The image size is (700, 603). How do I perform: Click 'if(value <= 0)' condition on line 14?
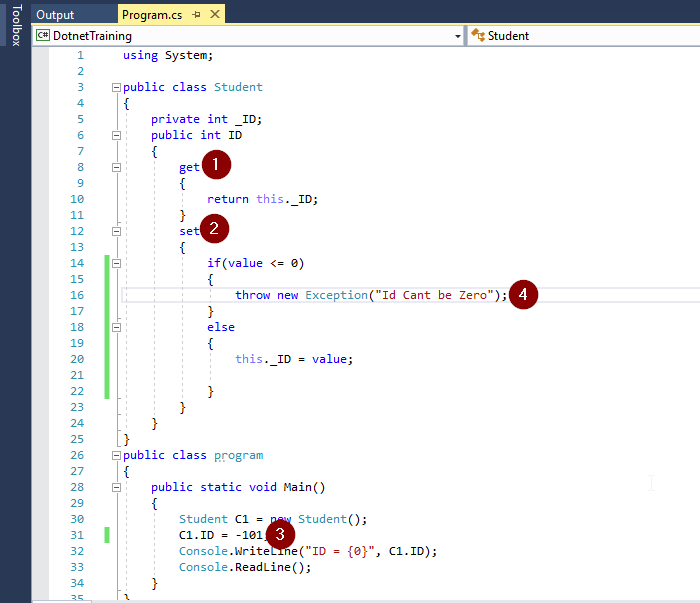(255, 263)
